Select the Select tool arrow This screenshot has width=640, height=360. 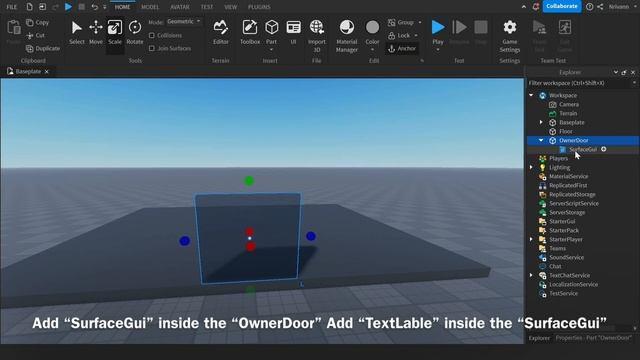click(x=76, y=32)
